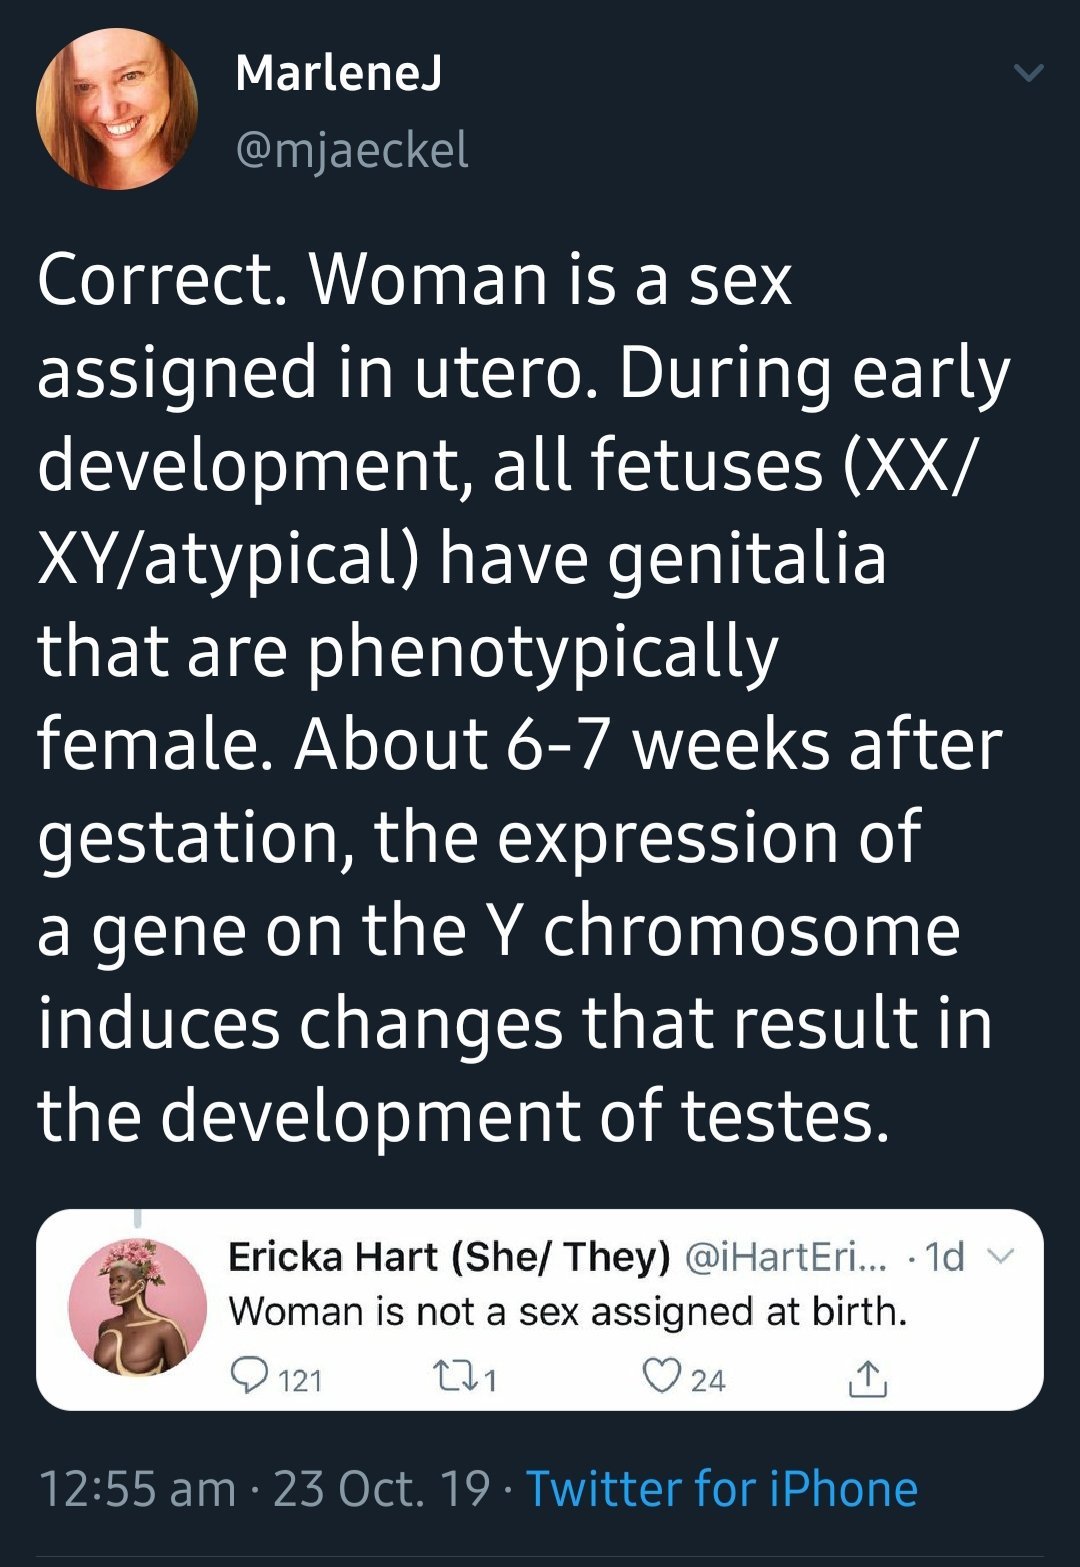Open MarleneJ's profile picture
This screenshot has height=1567, width=1080.
(116, 109)
